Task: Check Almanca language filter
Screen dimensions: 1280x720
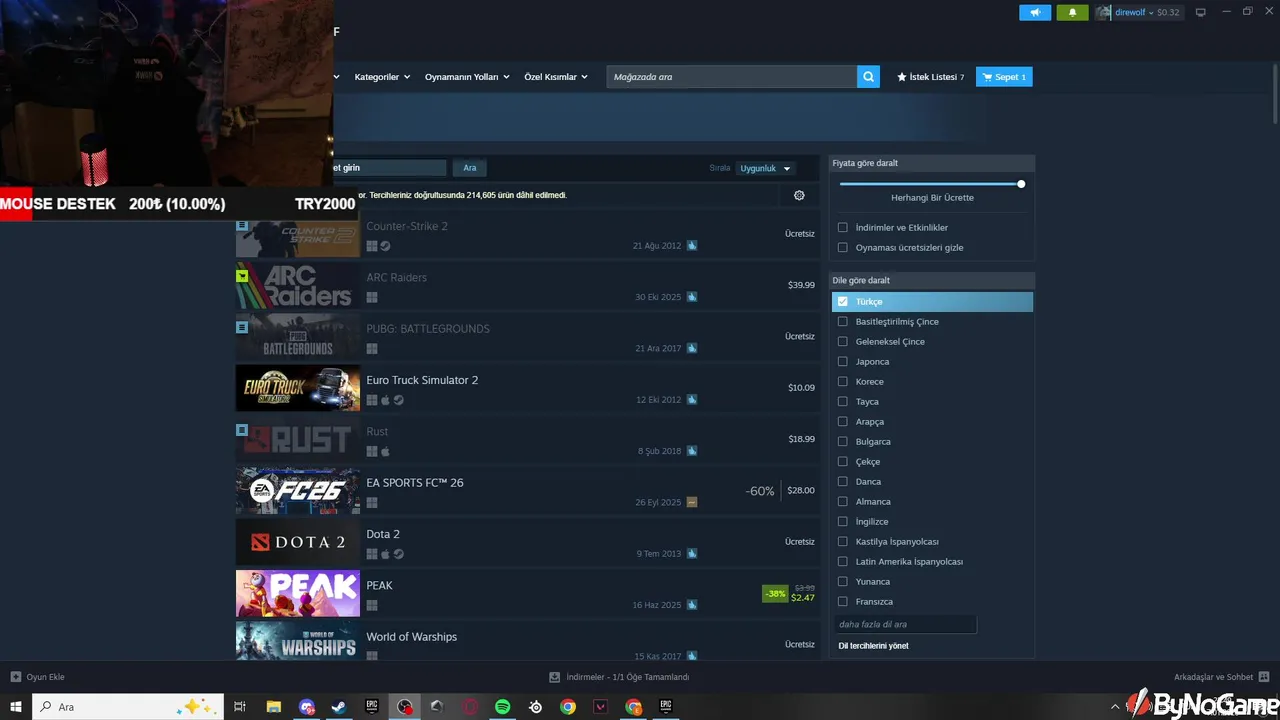Action: point(843,501)
